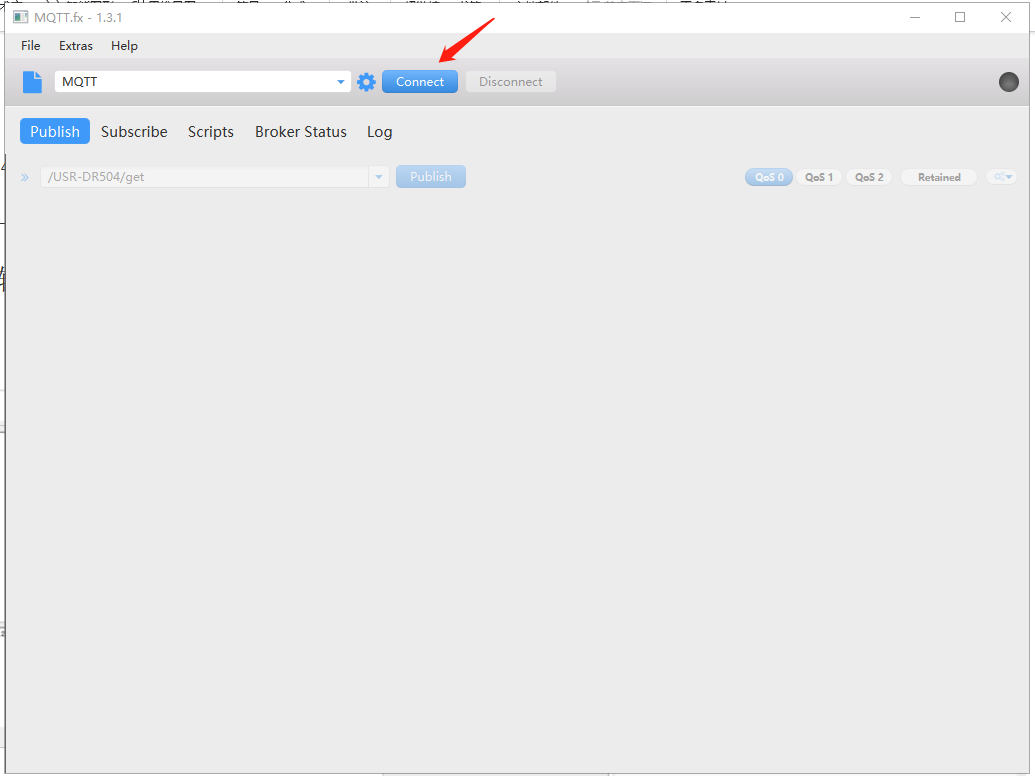Viewport: 1035px width, 776px height.
Task: Maximize the MQTT.fx window
Action: click(x=960, y=17)
